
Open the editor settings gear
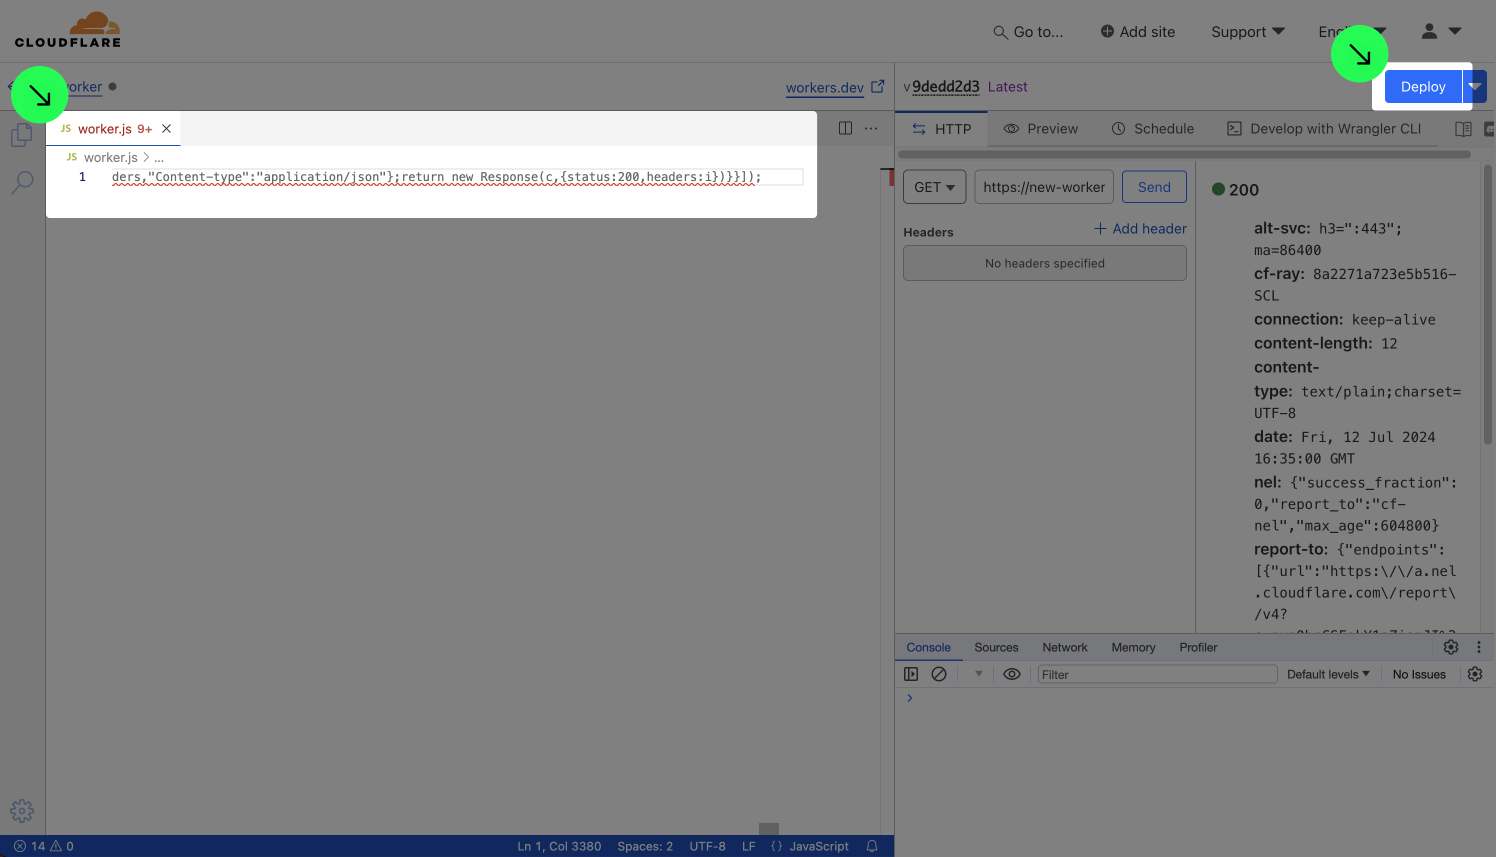click(x=22, y=810)
